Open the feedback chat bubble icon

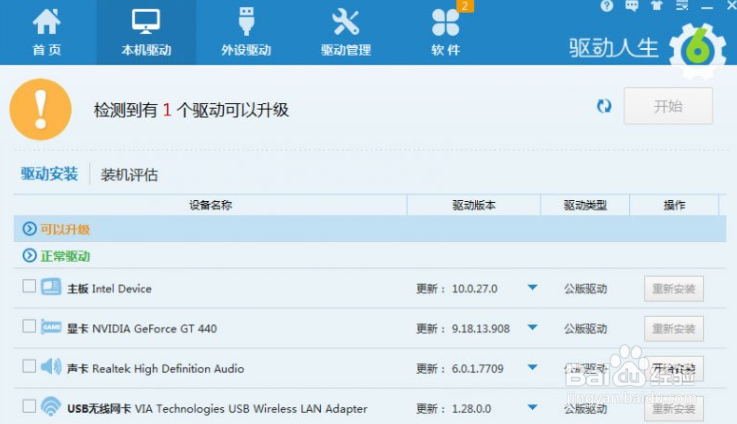coord(631,6)
